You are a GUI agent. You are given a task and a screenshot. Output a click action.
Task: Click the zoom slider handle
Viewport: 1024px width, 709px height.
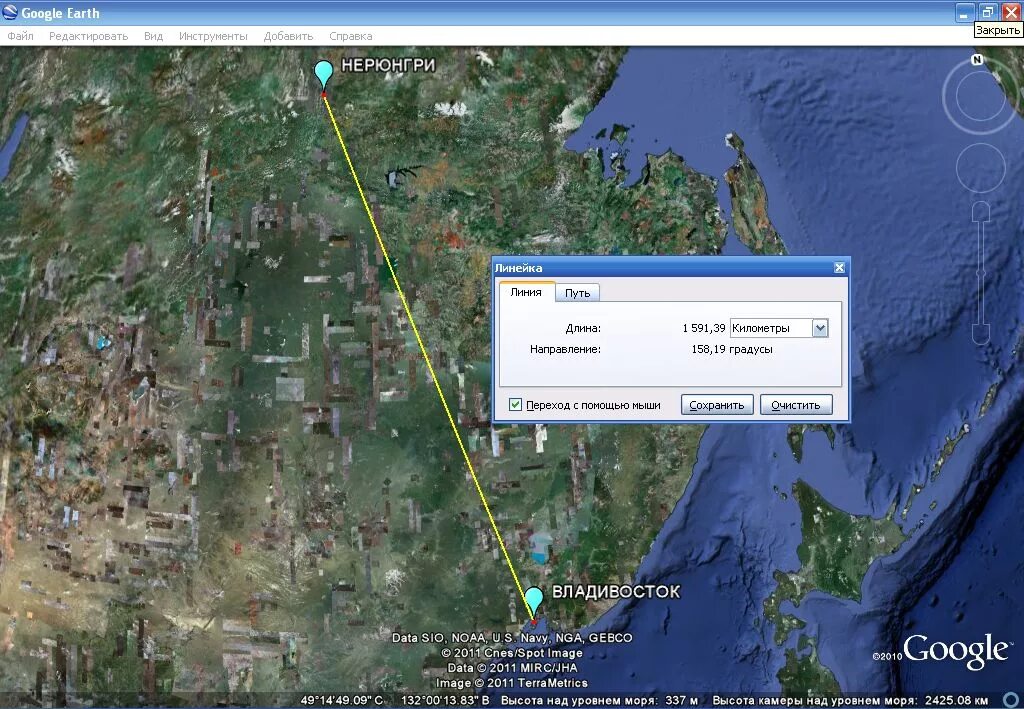pyautogui.click(x=980, y=271)
